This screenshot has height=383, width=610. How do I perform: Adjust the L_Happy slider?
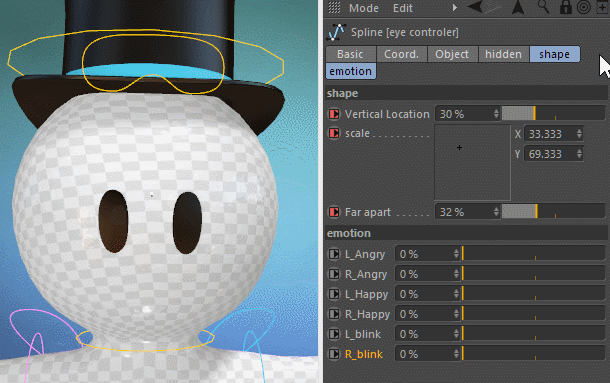[533, 294]
